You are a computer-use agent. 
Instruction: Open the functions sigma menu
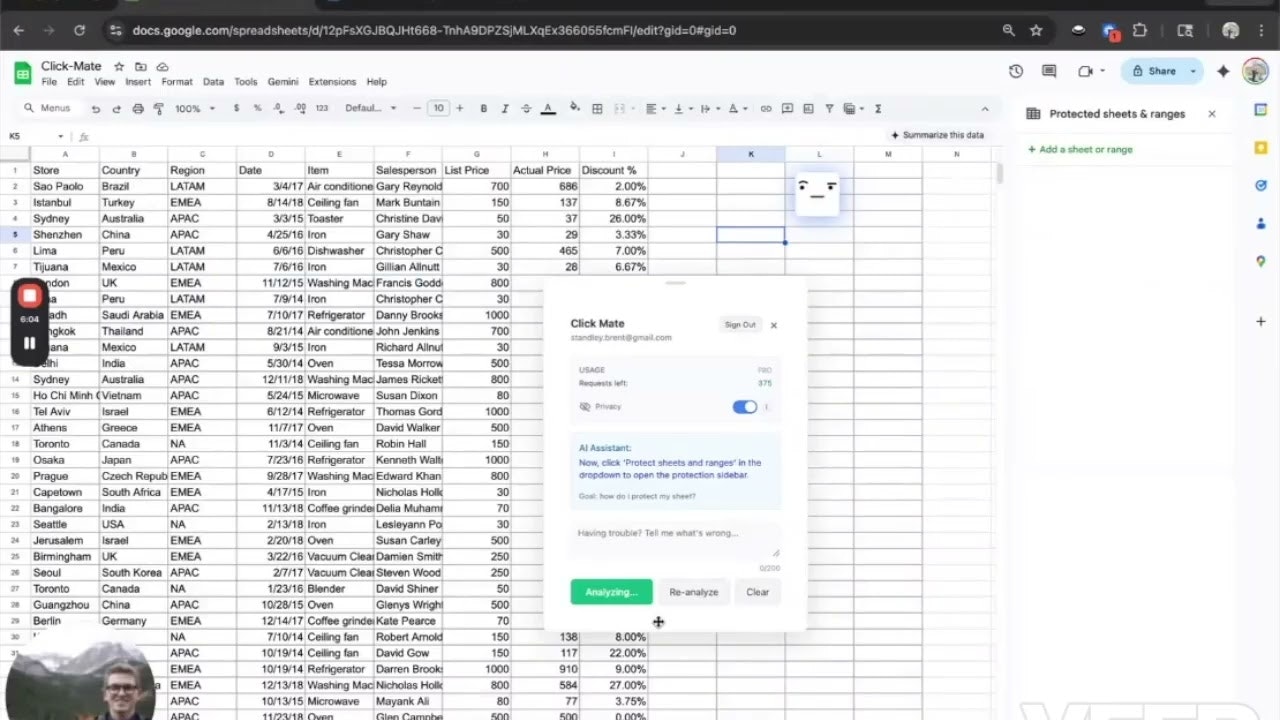pos(878,108)
